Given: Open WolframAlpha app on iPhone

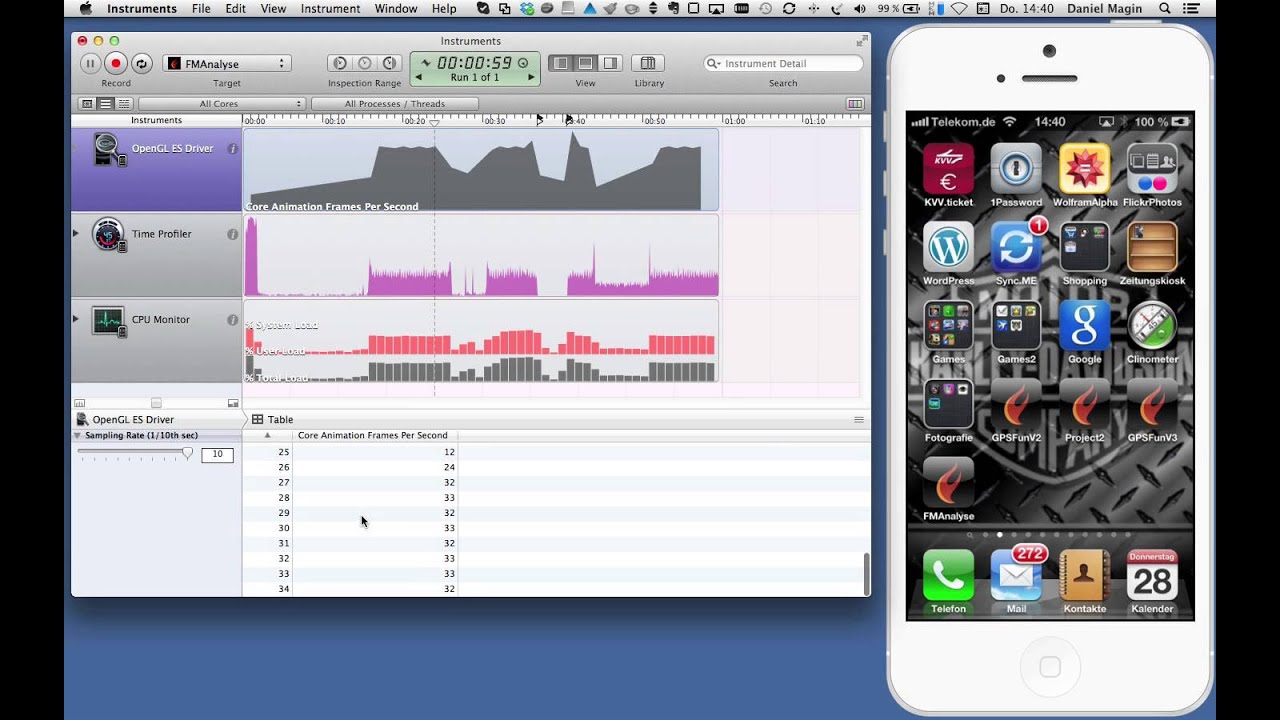Looking at the screenshot, I should coord(1084,168).
